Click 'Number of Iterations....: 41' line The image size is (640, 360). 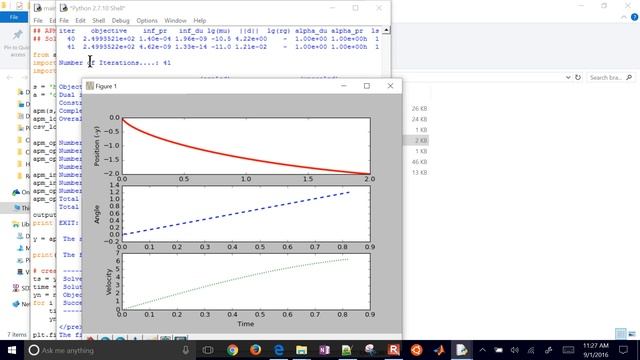115,63
